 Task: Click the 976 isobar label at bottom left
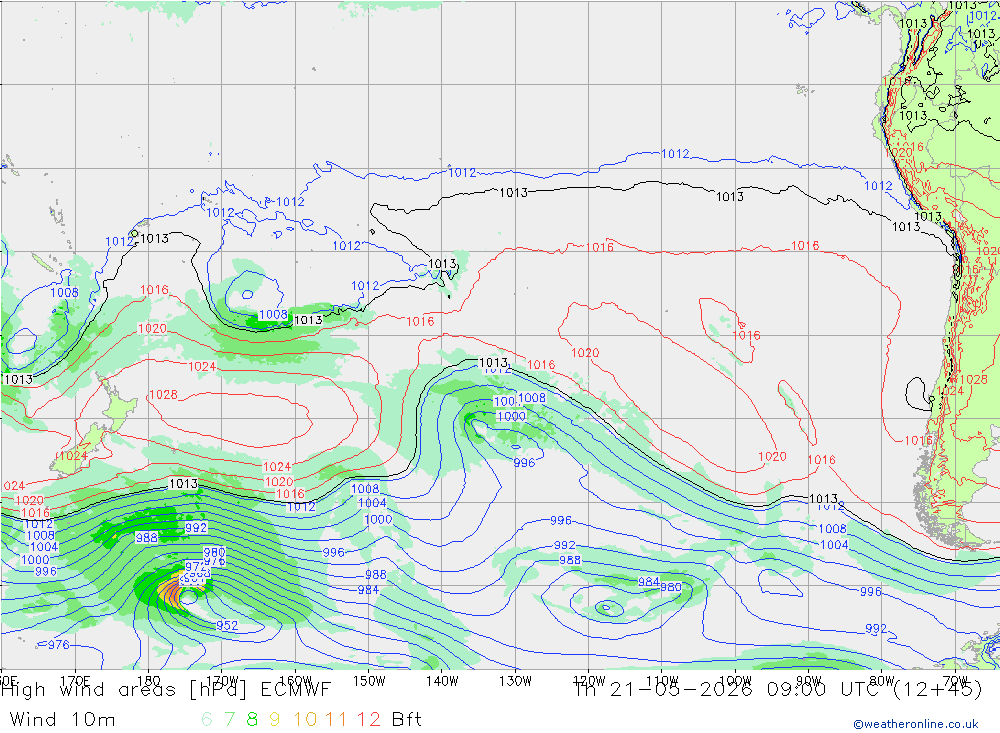(x=59, y=645)
